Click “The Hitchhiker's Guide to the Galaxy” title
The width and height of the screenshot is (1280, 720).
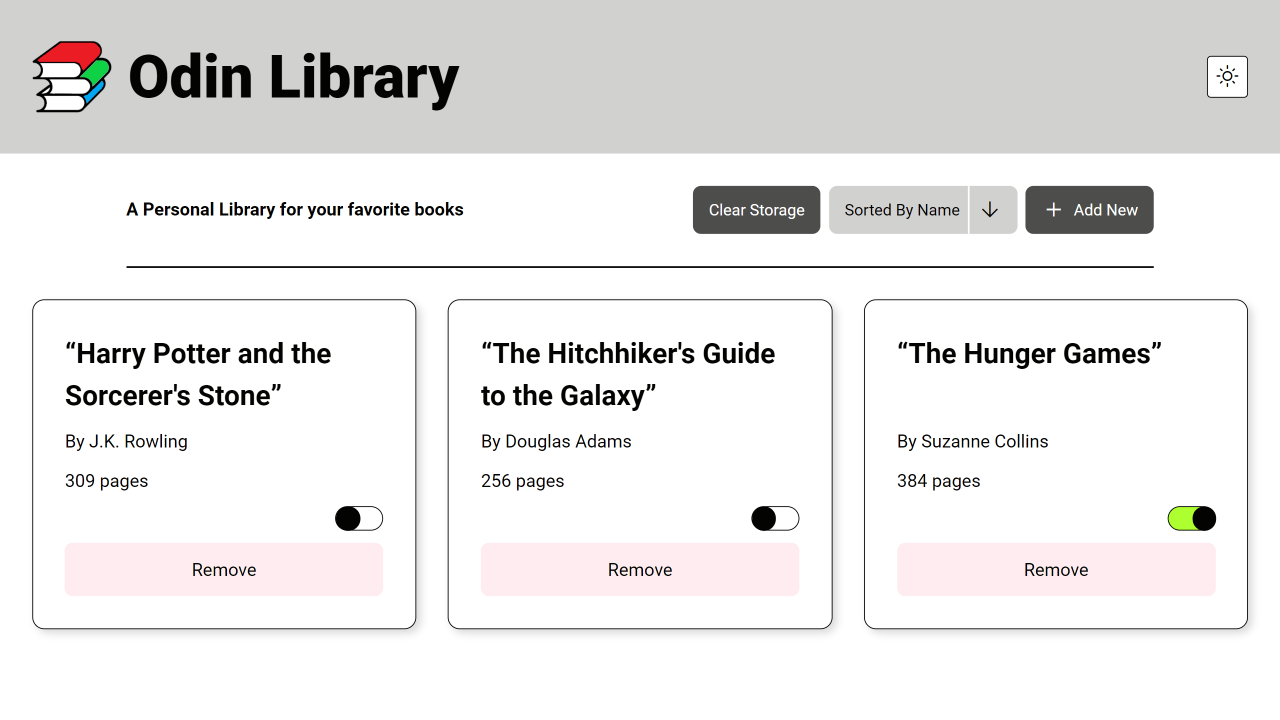[628, 375]
